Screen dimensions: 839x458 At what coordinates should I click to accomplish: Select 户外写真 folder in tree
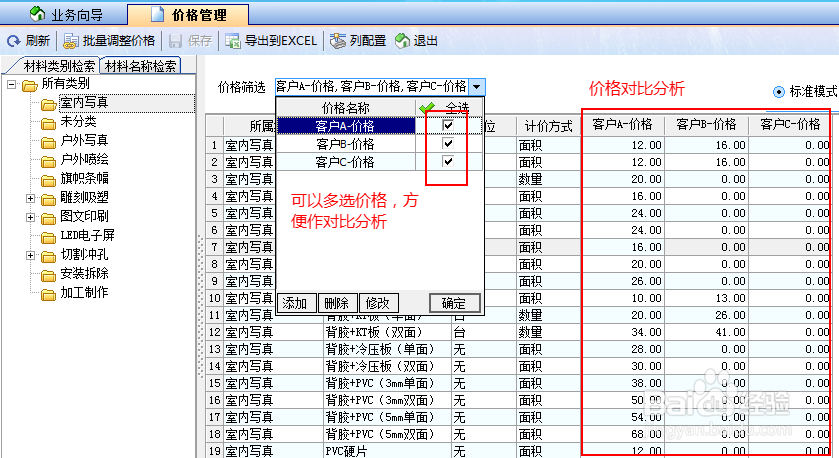coord(84,141)
